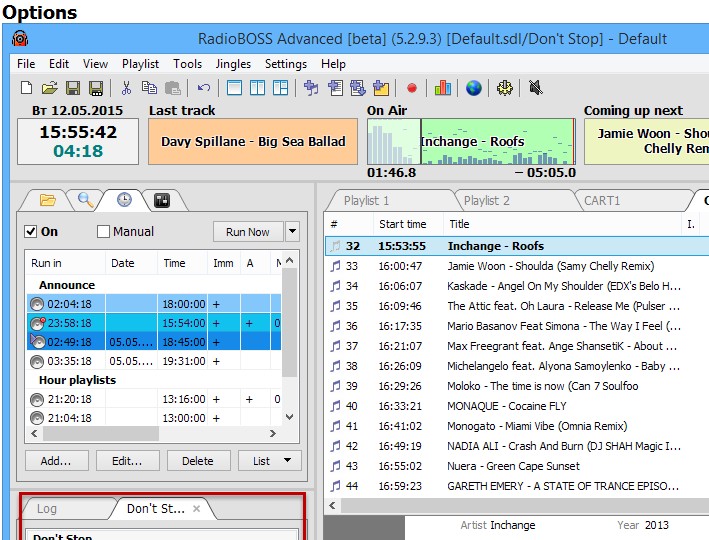This screenshot has height=540, width=709.
Task: Click the Last track Davy Spillane box
Action: [253, 142]
